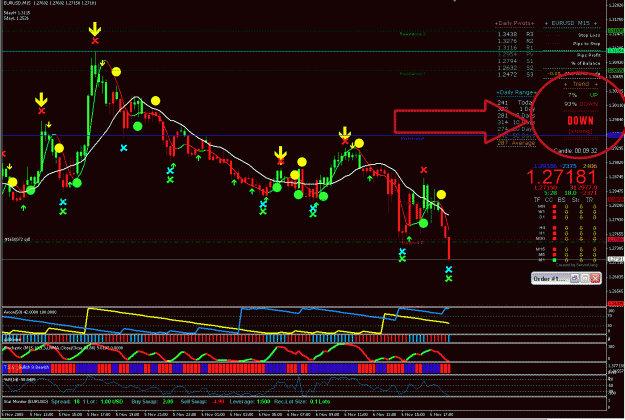This screenshot has height=420, width=625.
Task: Click the T.S.V Bullish/Bearish indicator label
Action: (x=26, y=367)
